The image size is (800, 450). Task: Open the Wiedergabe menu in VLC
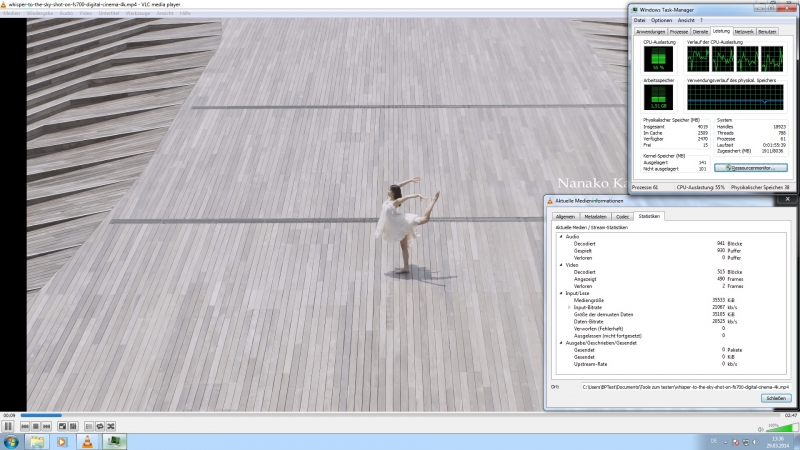(x=40, y=13)
